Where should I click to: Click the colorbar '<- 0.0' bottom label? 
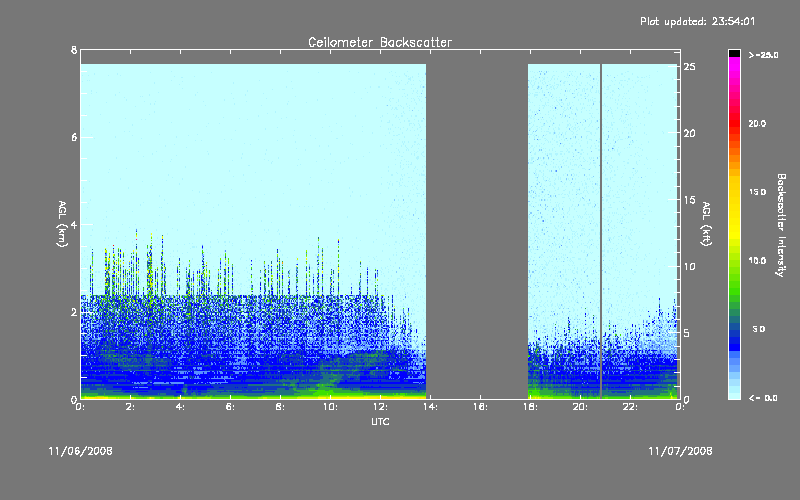pyautogui.click(x=763, y=398)
